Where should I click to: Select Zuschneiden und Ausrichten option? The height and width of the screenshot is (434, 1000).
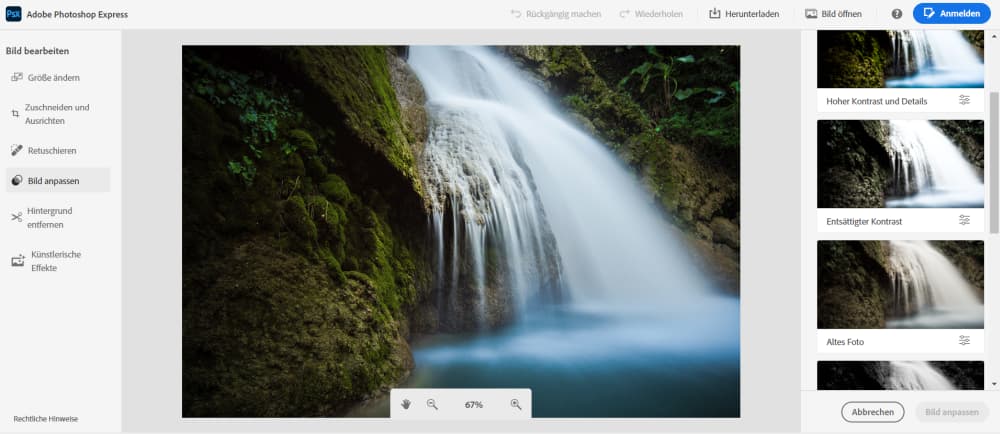[58, 114]
